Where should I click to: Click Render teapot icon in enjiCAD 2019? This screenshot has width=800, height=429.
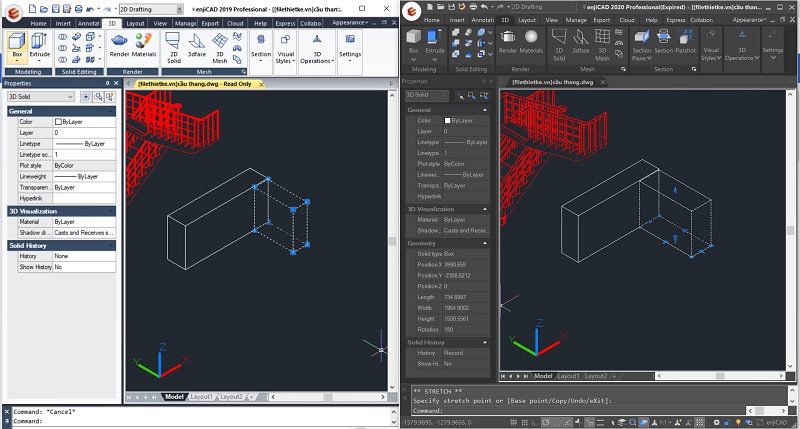tap(119, 41)
